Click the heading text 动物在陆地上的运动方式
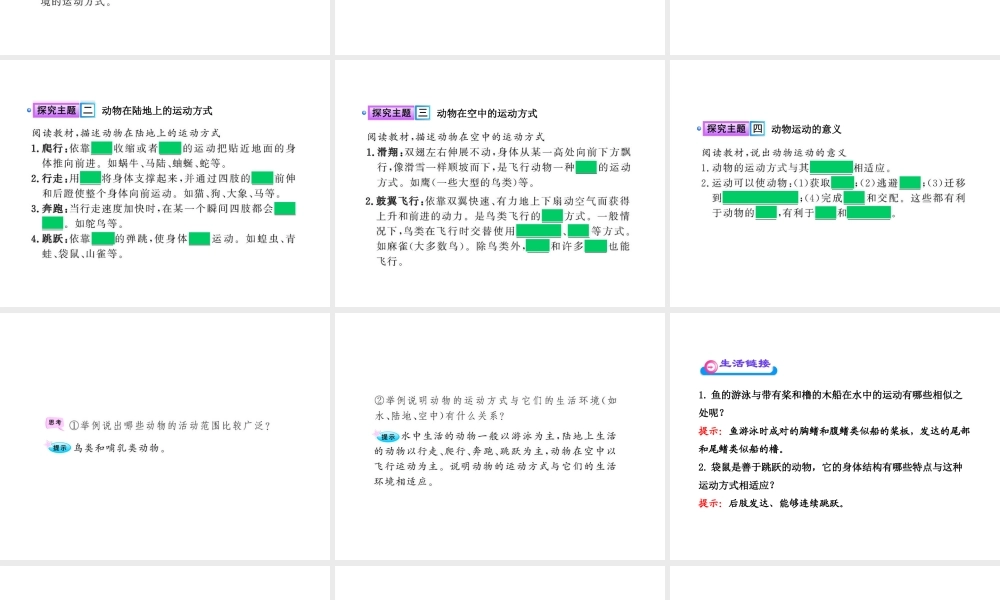The height and width of the screenshot is (600, 1000). [157, 110]
